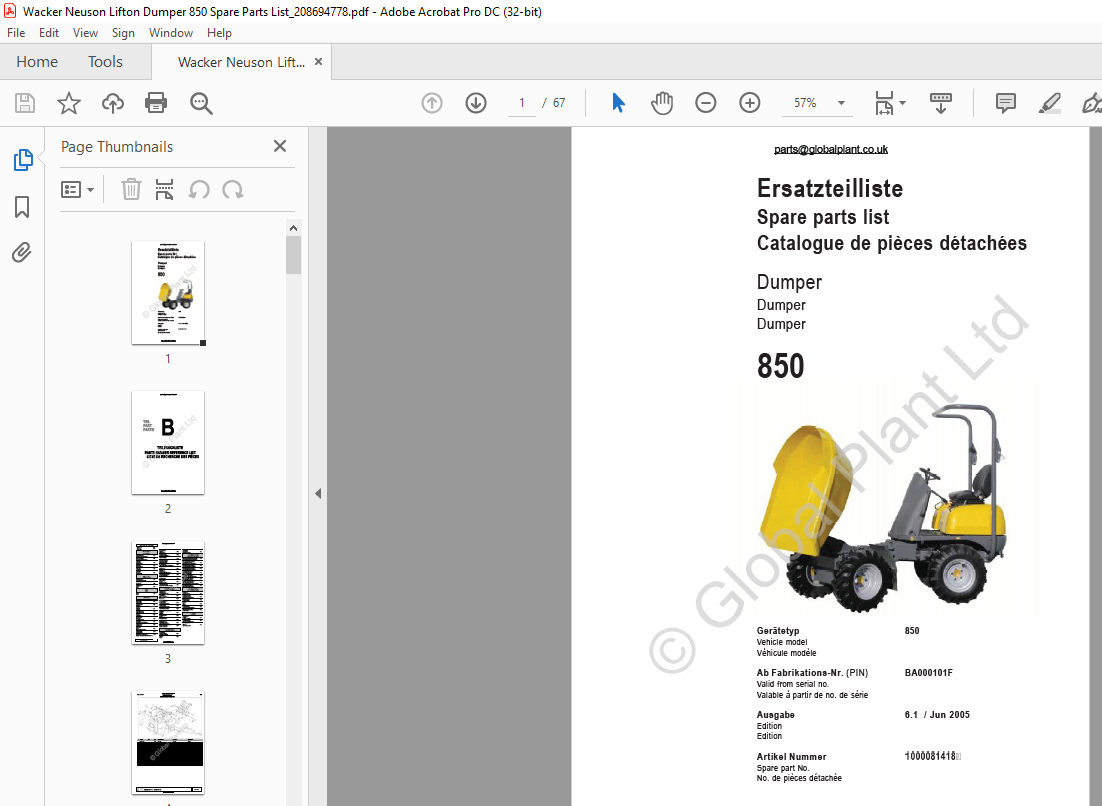Image resolution: width=1102 pixels, height=806 pixels.
Task: Click the upload to cloud icon
Action: [x=112, y=103]
